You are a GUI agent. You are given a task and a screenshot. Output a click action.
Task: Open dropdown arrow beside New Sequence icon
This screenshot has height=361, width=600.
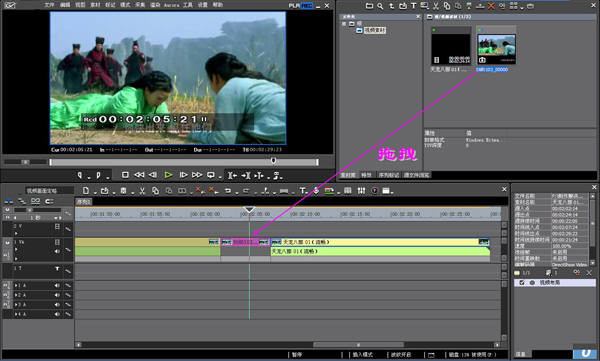point(95,193)
